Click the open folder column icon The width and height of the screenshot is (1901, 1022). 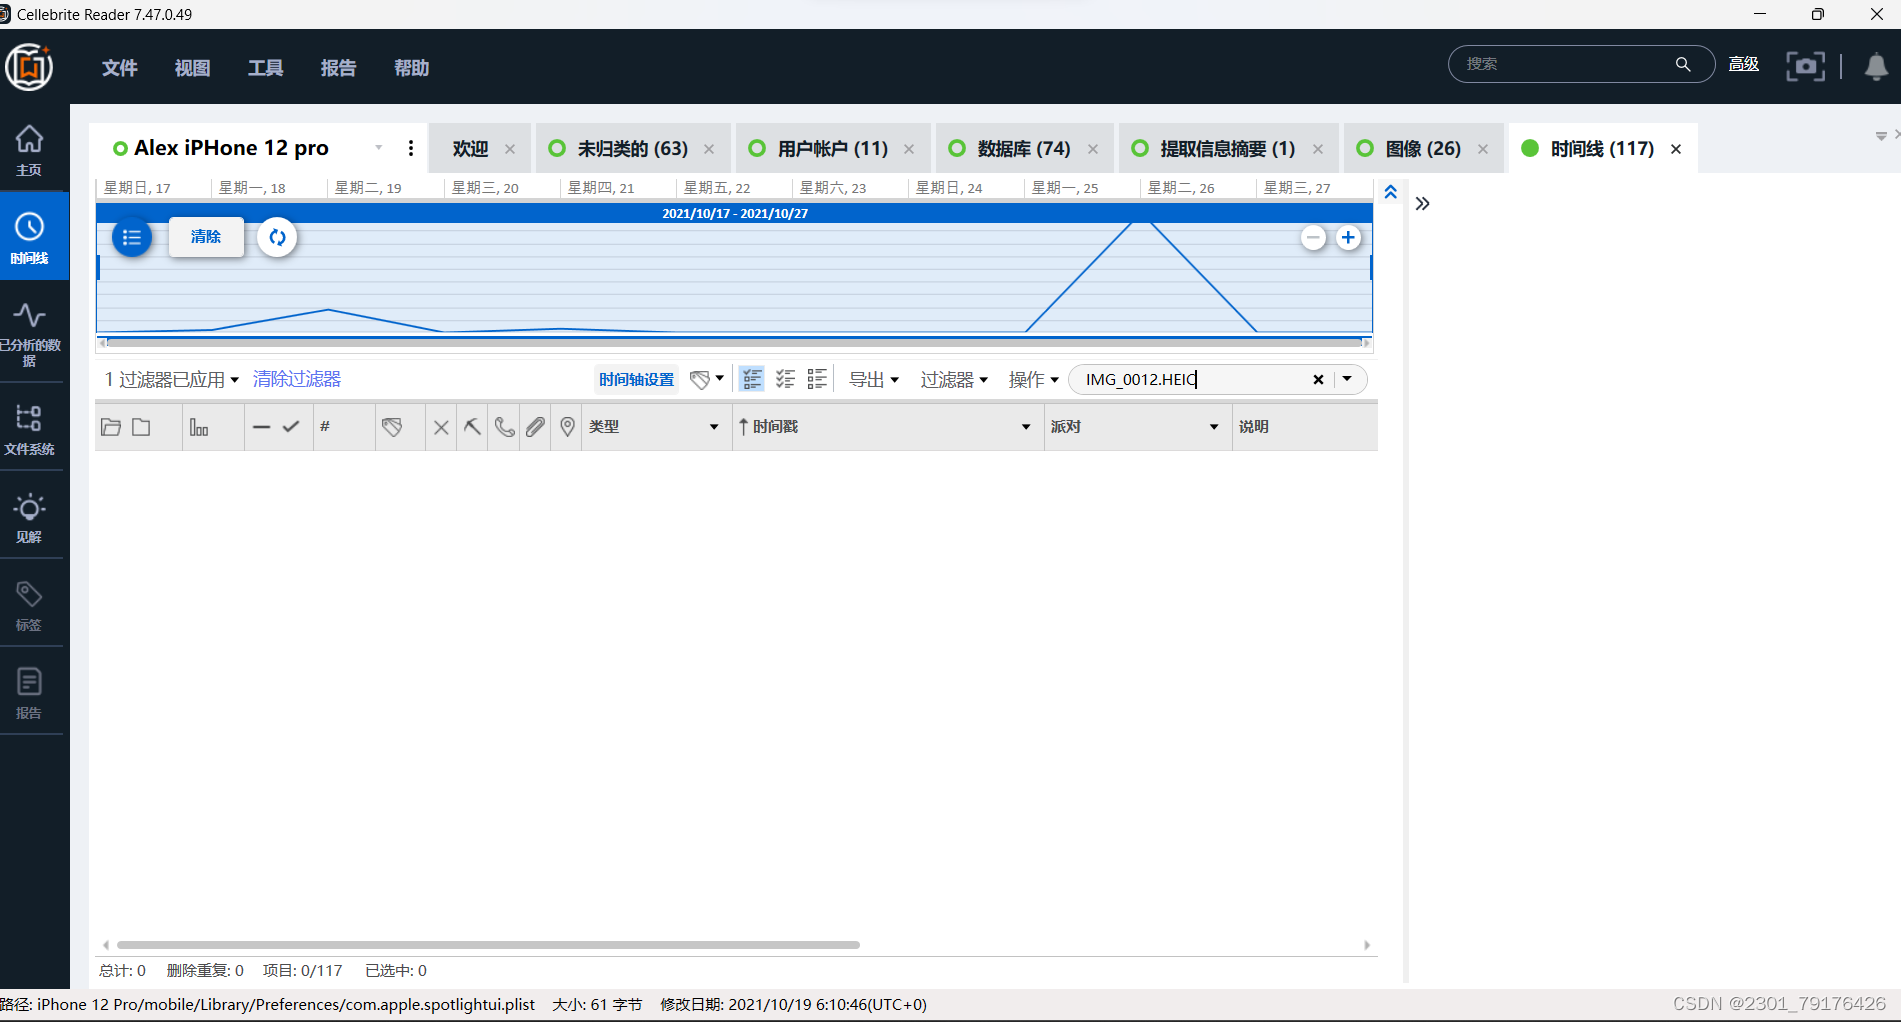111,427
